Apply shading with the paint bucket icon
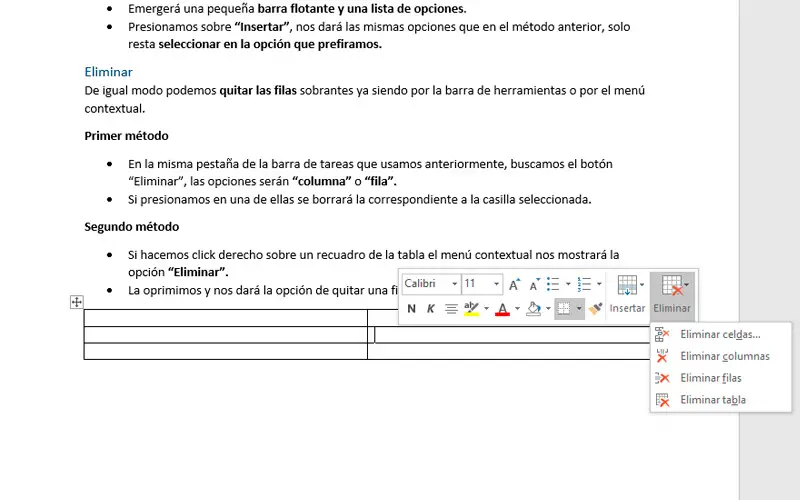 click(x=533, y=309)
